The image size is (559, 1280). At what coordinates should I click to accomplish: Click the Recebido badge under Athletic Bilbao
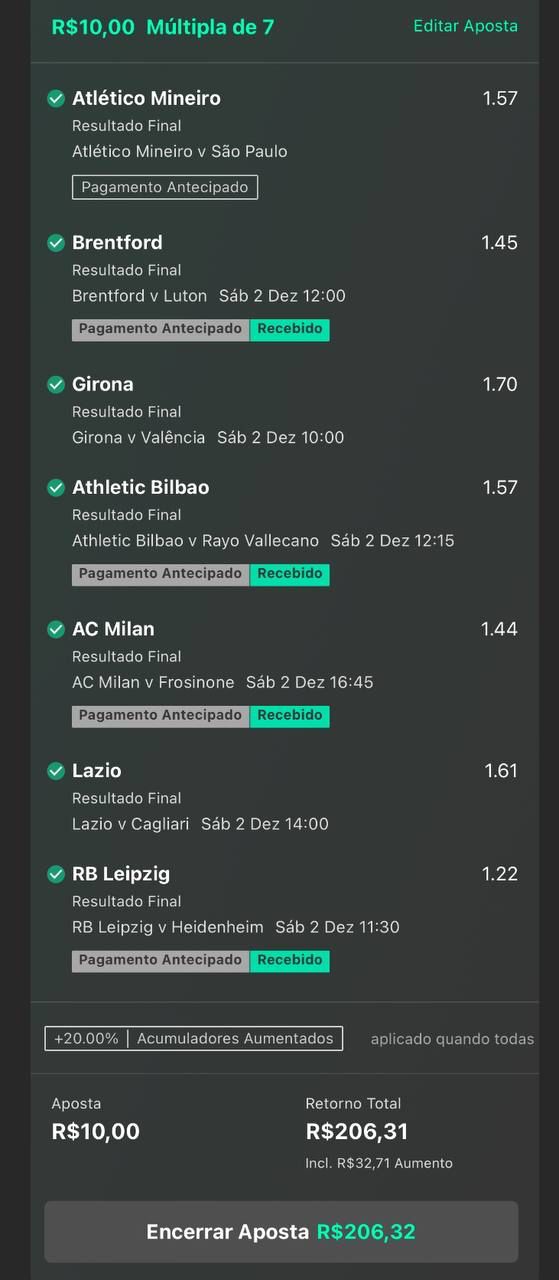pyautogui.click(x=290, y=574)
